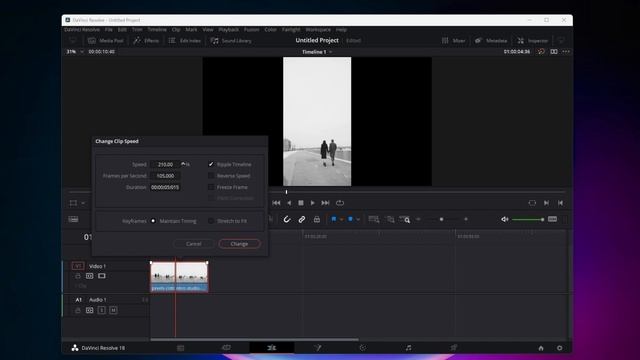640x360 pixels.
Task: Jump to previous clip button
Action: [x=560, y=203]
